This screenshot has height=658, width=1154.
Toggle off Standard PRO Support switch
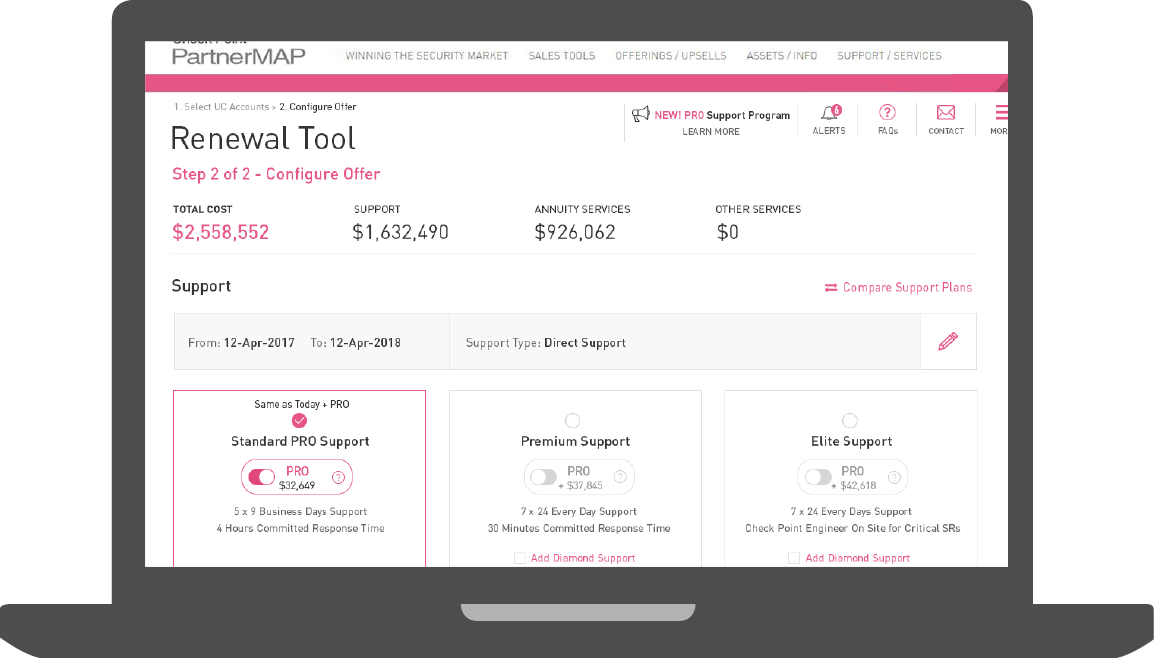261,477
